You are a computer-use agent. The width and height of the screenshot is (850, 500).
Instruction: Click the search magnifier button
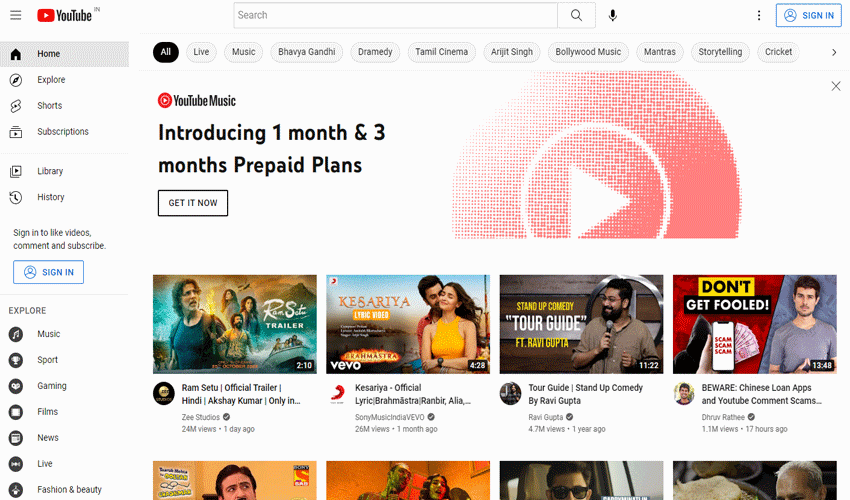[576, 15]
